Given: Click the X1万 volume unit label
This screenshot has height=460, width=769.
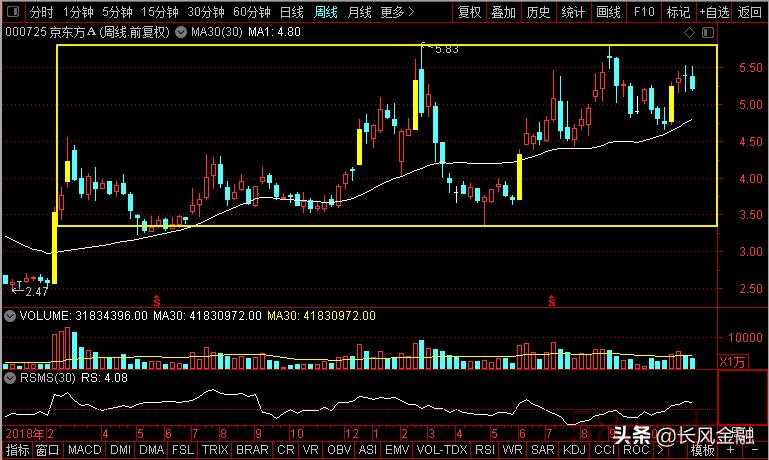Looking at the screenshot, I should pyautogui.click(x=735, y=360).
